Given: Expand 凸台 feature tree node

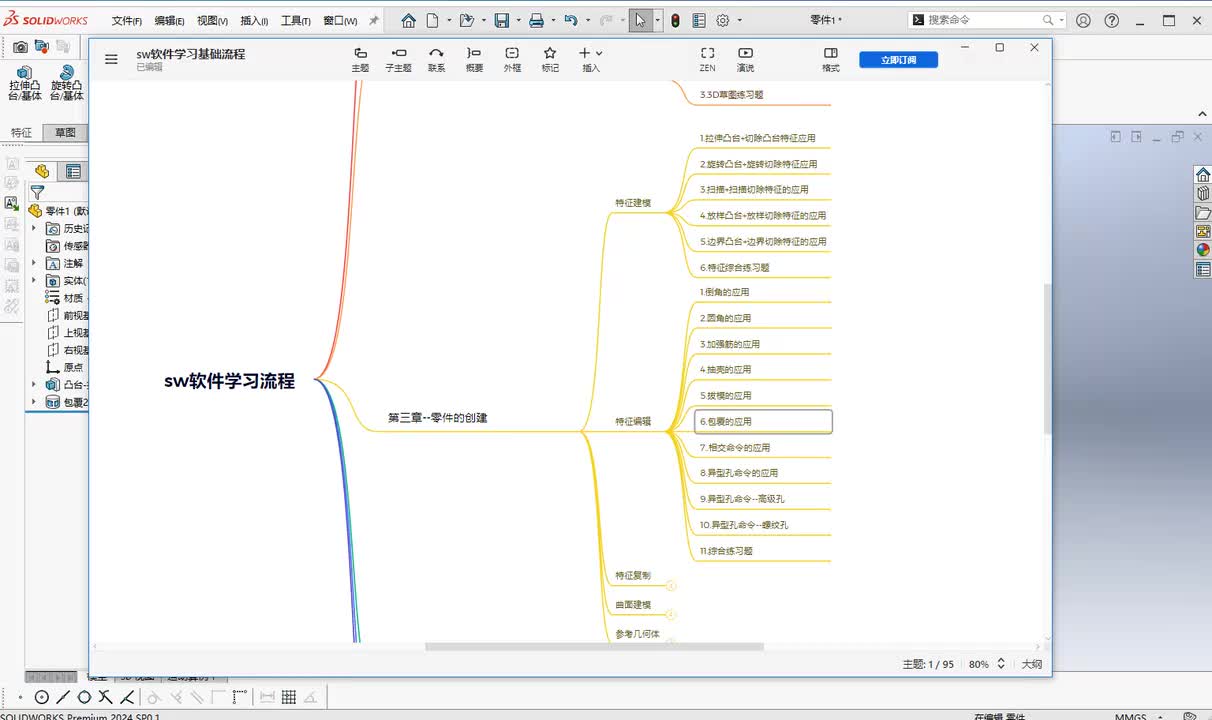Looking at the screenshot, I should (34, 384).
